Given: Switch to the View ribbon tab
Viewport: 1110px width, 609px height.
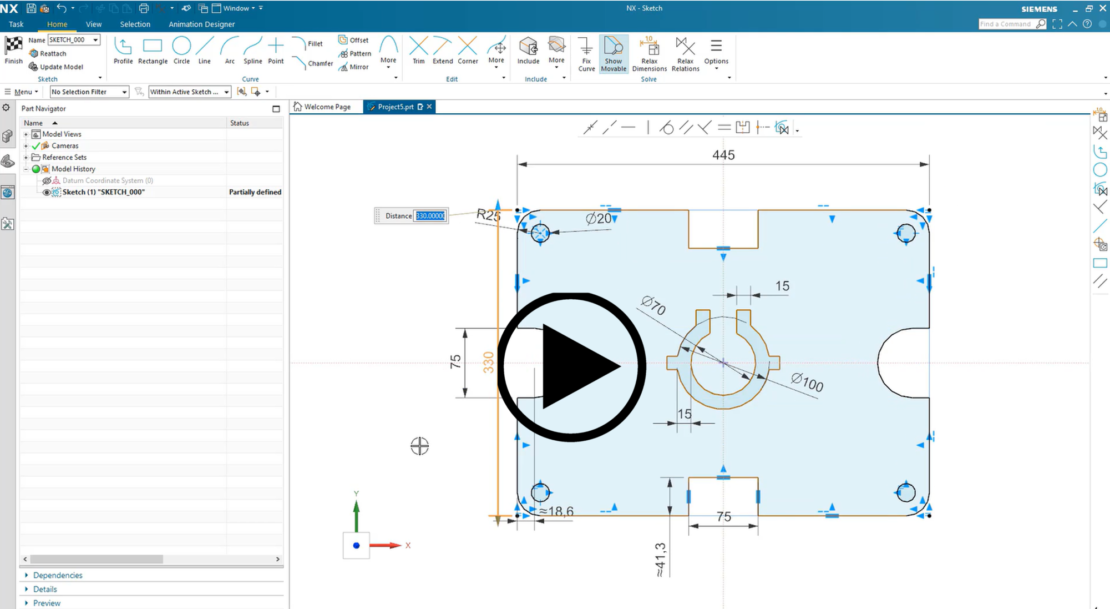Looking at the screenshot, I should 94,24.
